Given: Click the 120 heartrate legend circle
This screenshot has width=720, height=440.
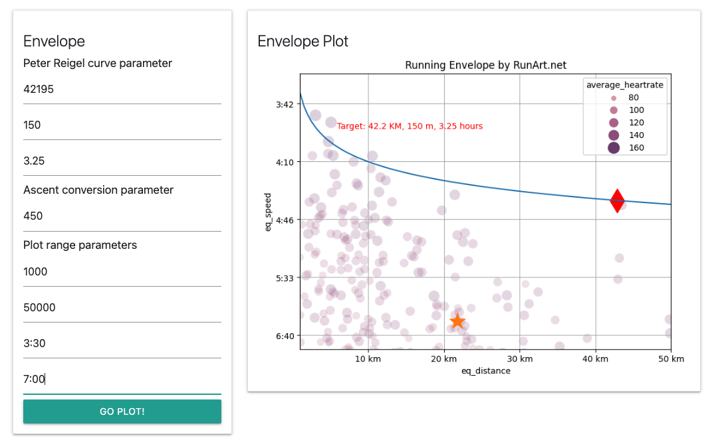Looking at the screenshot, I should tap(613, 123).
